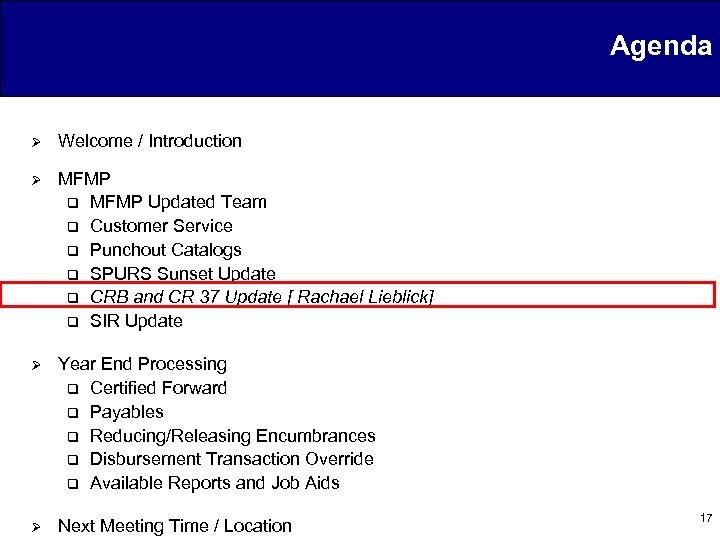Click the square bullet before Available Reports

[x=73, y=484]
